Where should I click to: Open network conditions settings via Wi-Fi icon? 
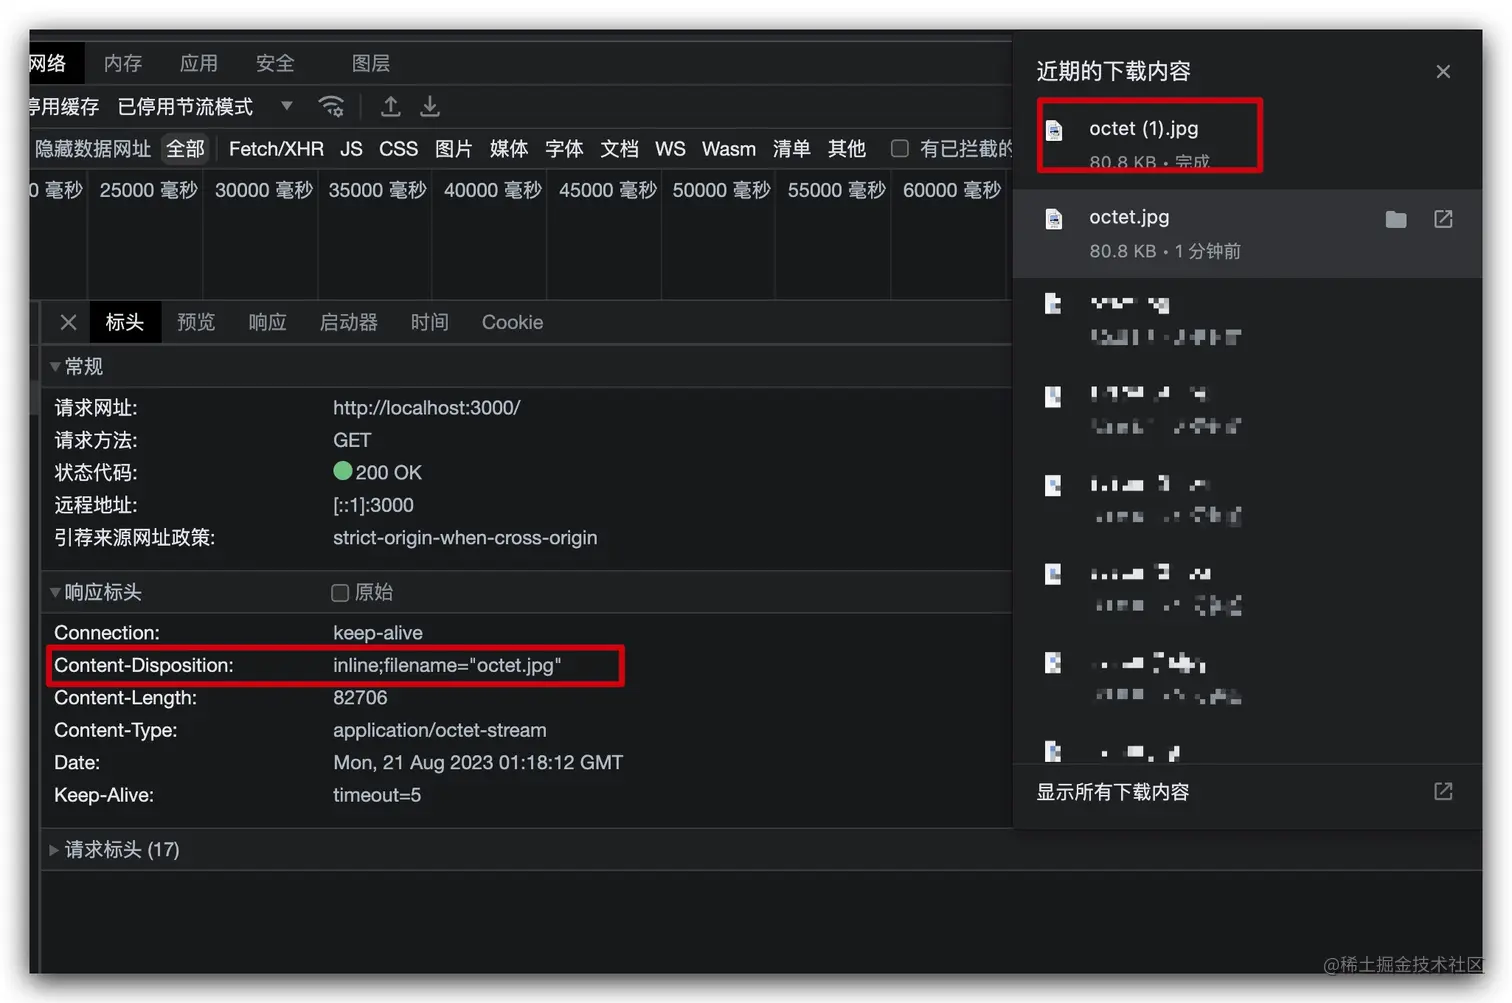[331, 106]
